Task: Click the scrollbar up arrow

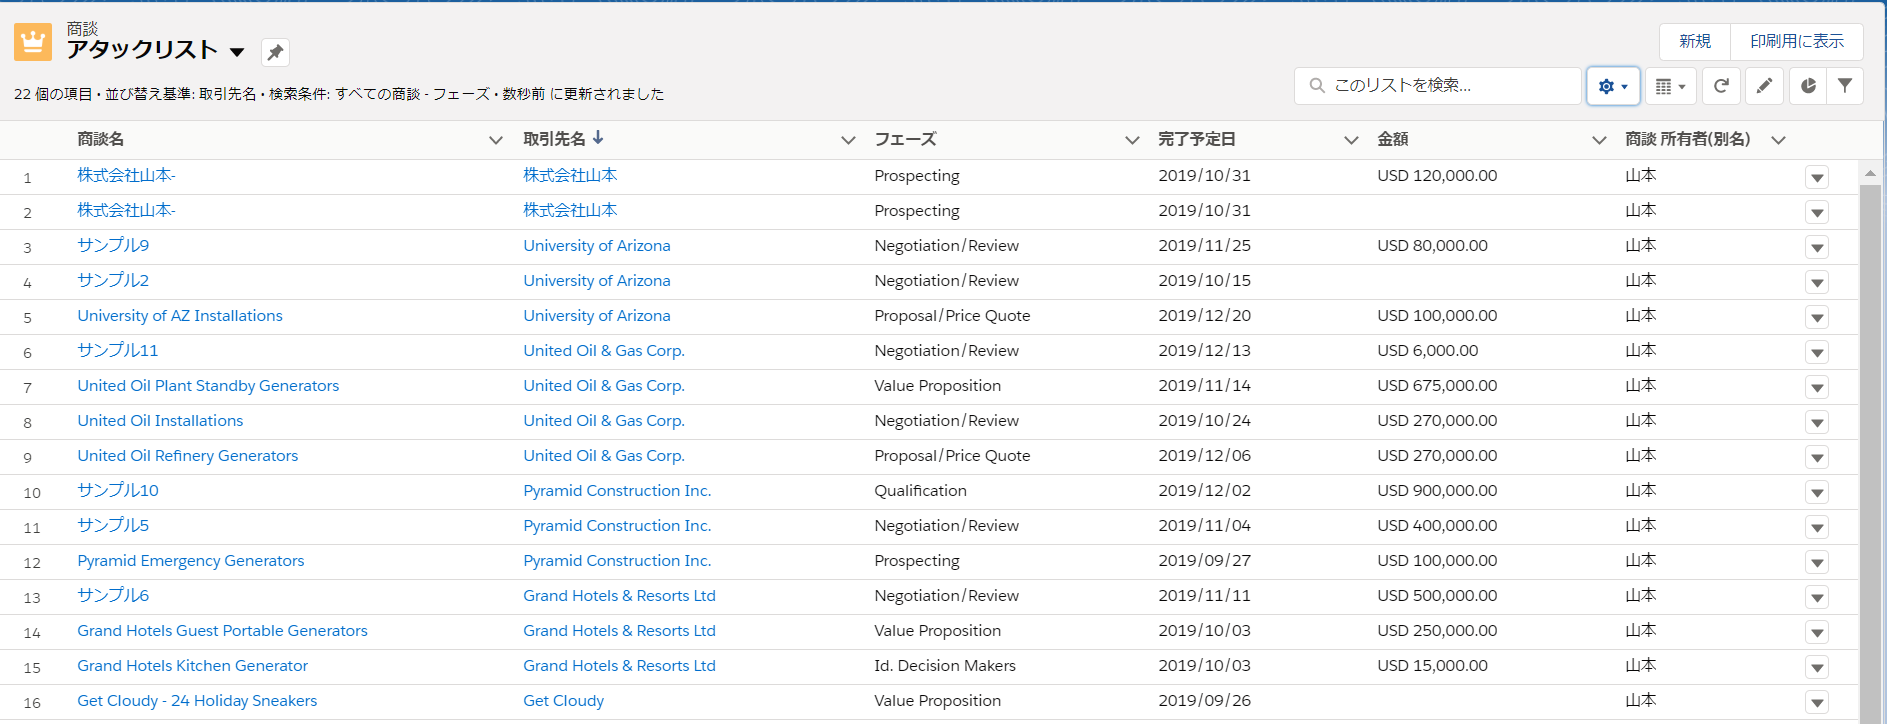Action: [x=1870, y=174]
